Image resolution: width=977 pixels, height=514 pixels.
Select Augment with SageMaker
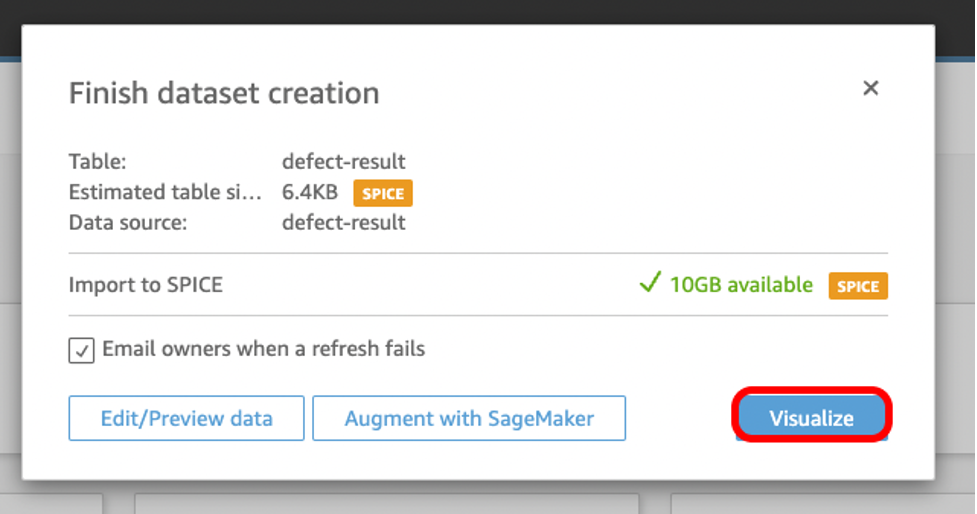coord(469,418)
